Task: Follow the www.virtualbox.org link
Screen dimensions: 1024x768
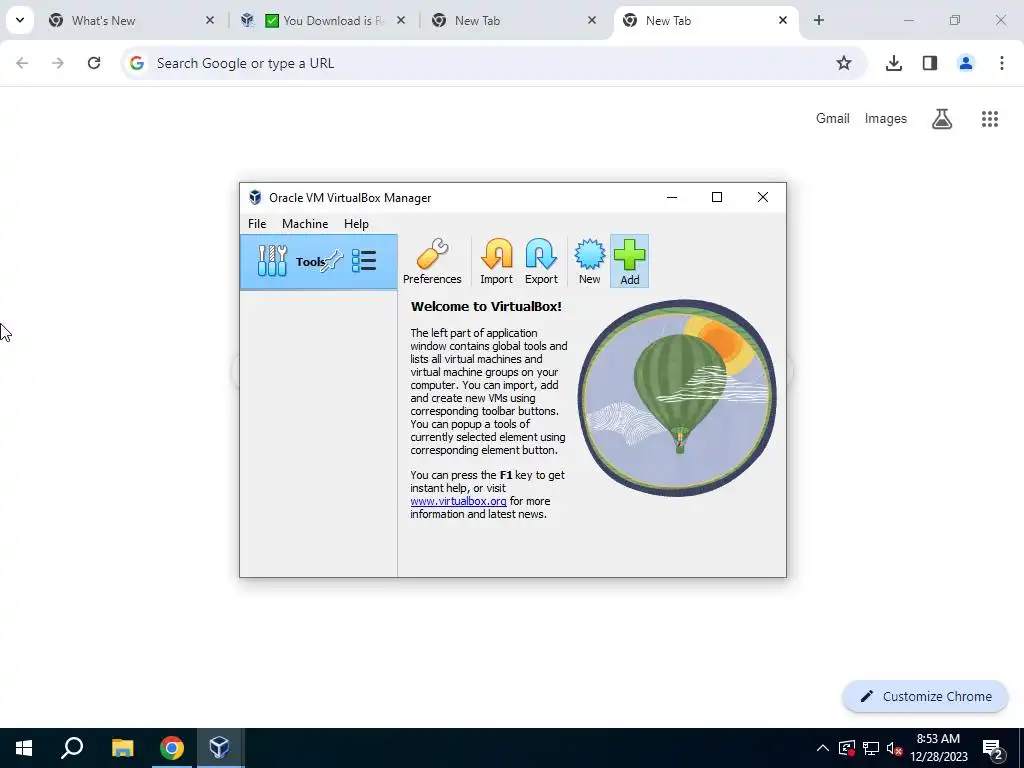Action: coord(458,501)
